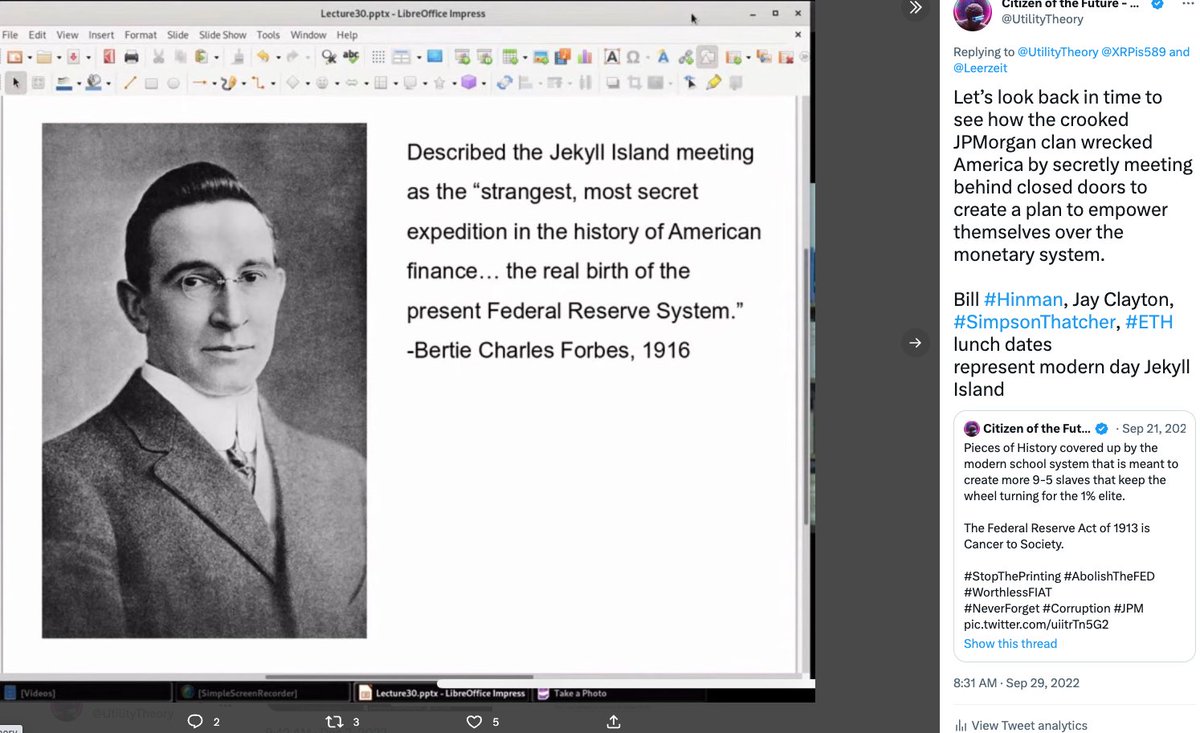This screenshot has height=733, width=1200.
Task: Open the Insert menu
Action: 101,34
